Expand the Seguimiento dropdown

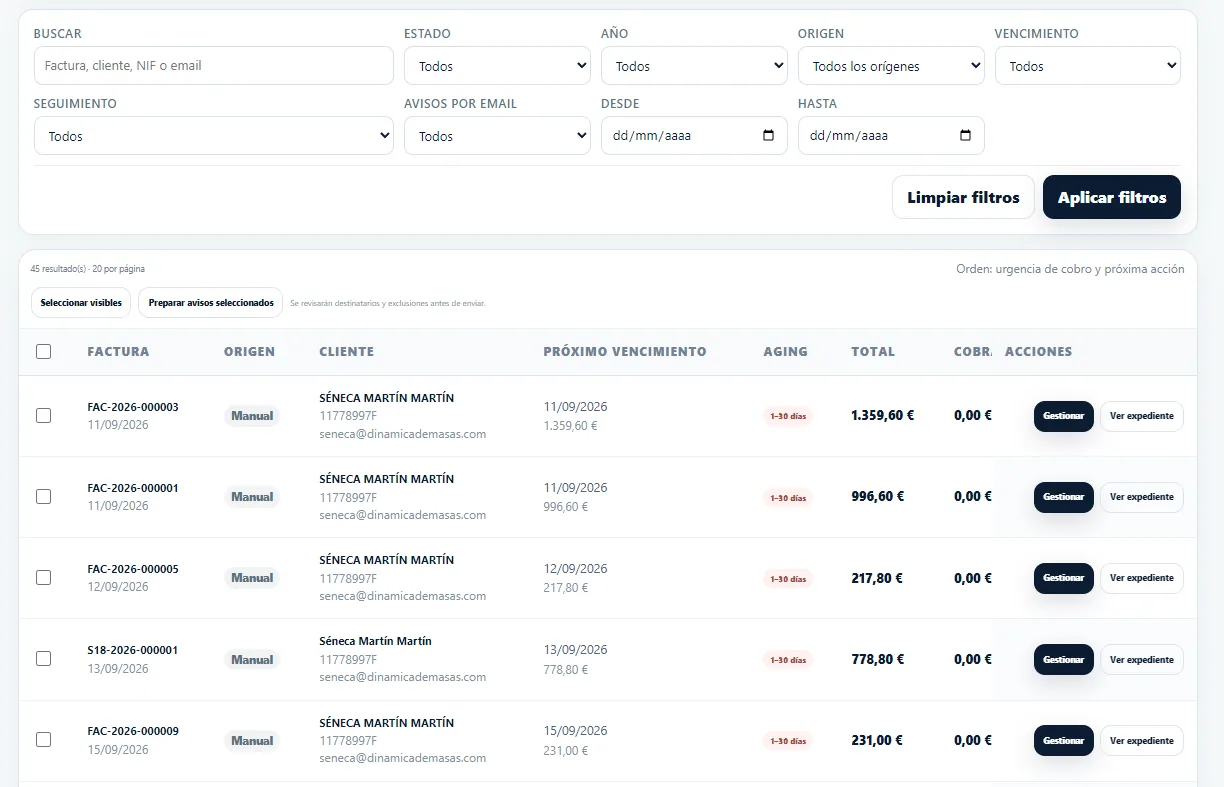click(x=214, y=136)
